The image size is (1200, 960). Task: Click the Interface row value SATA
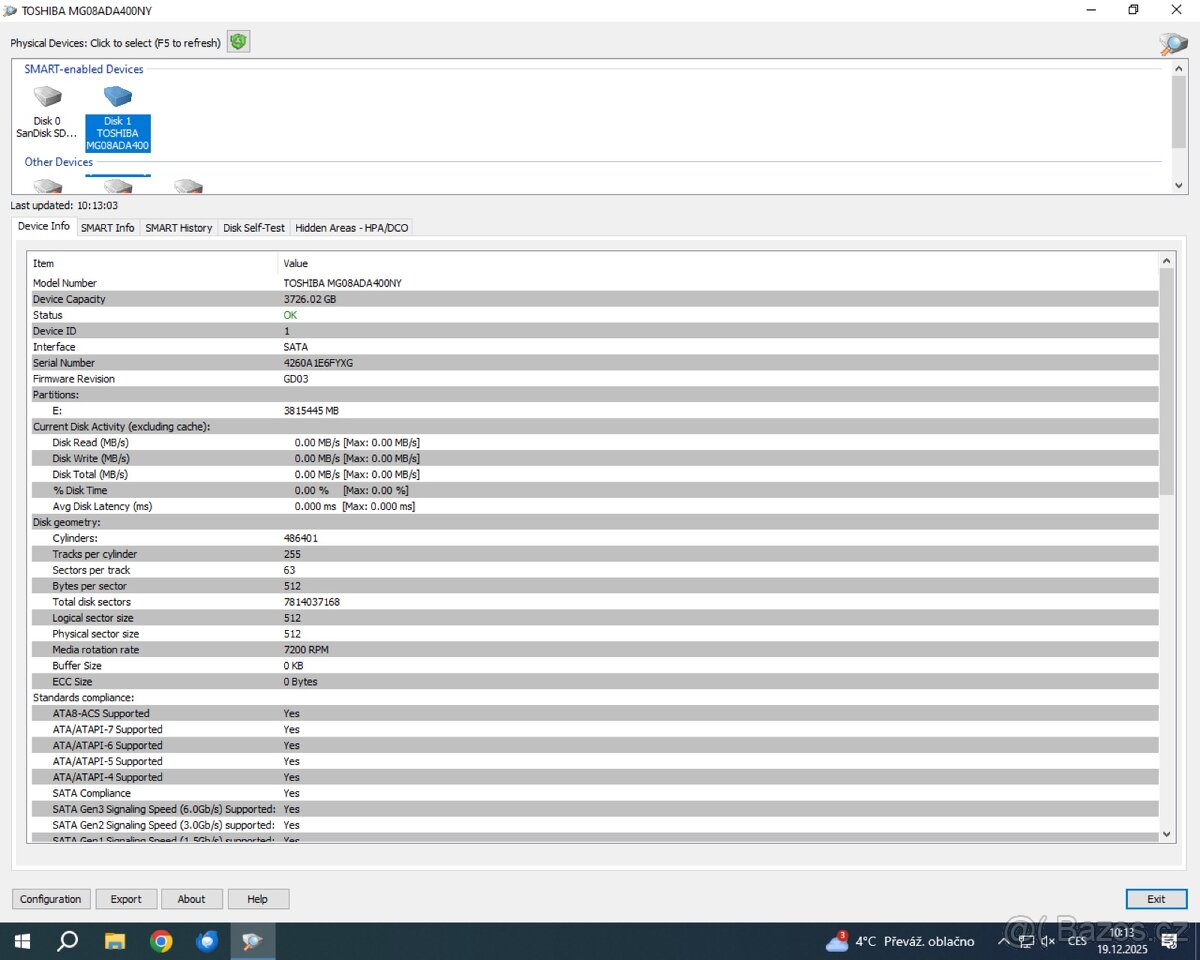[296, 347]
